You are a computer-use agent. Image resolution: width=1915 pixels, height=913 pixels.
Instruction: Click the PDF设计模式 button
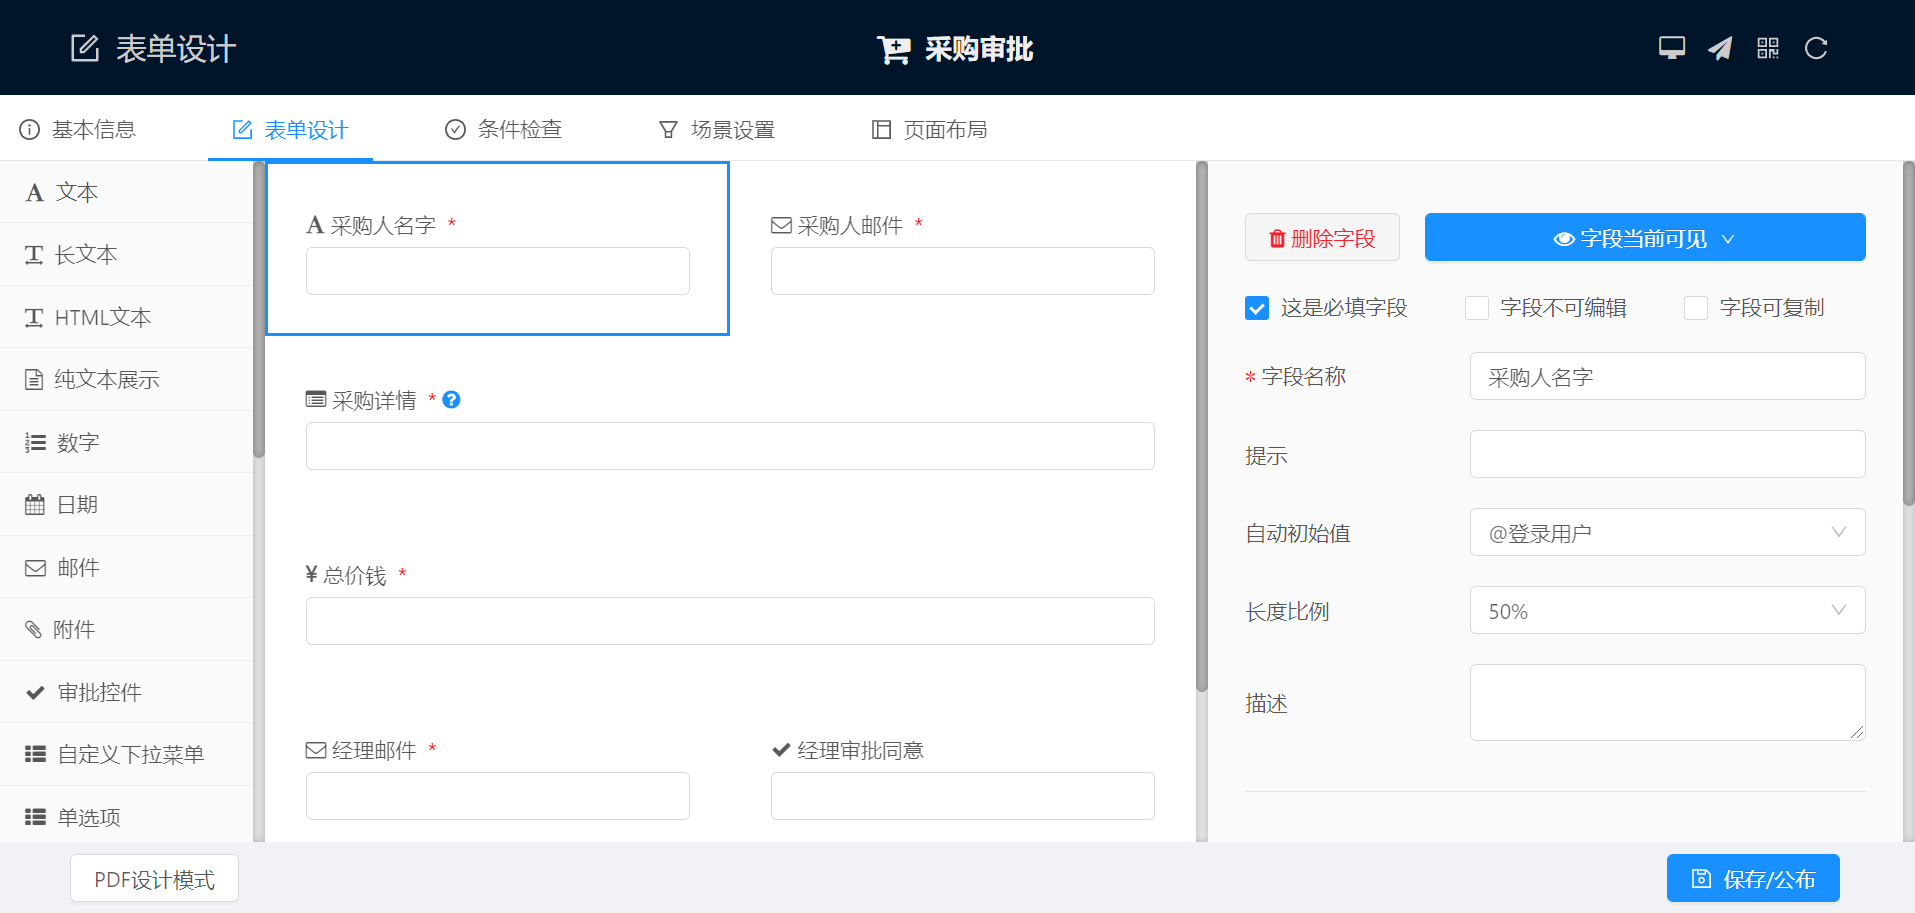click(154, 878)
